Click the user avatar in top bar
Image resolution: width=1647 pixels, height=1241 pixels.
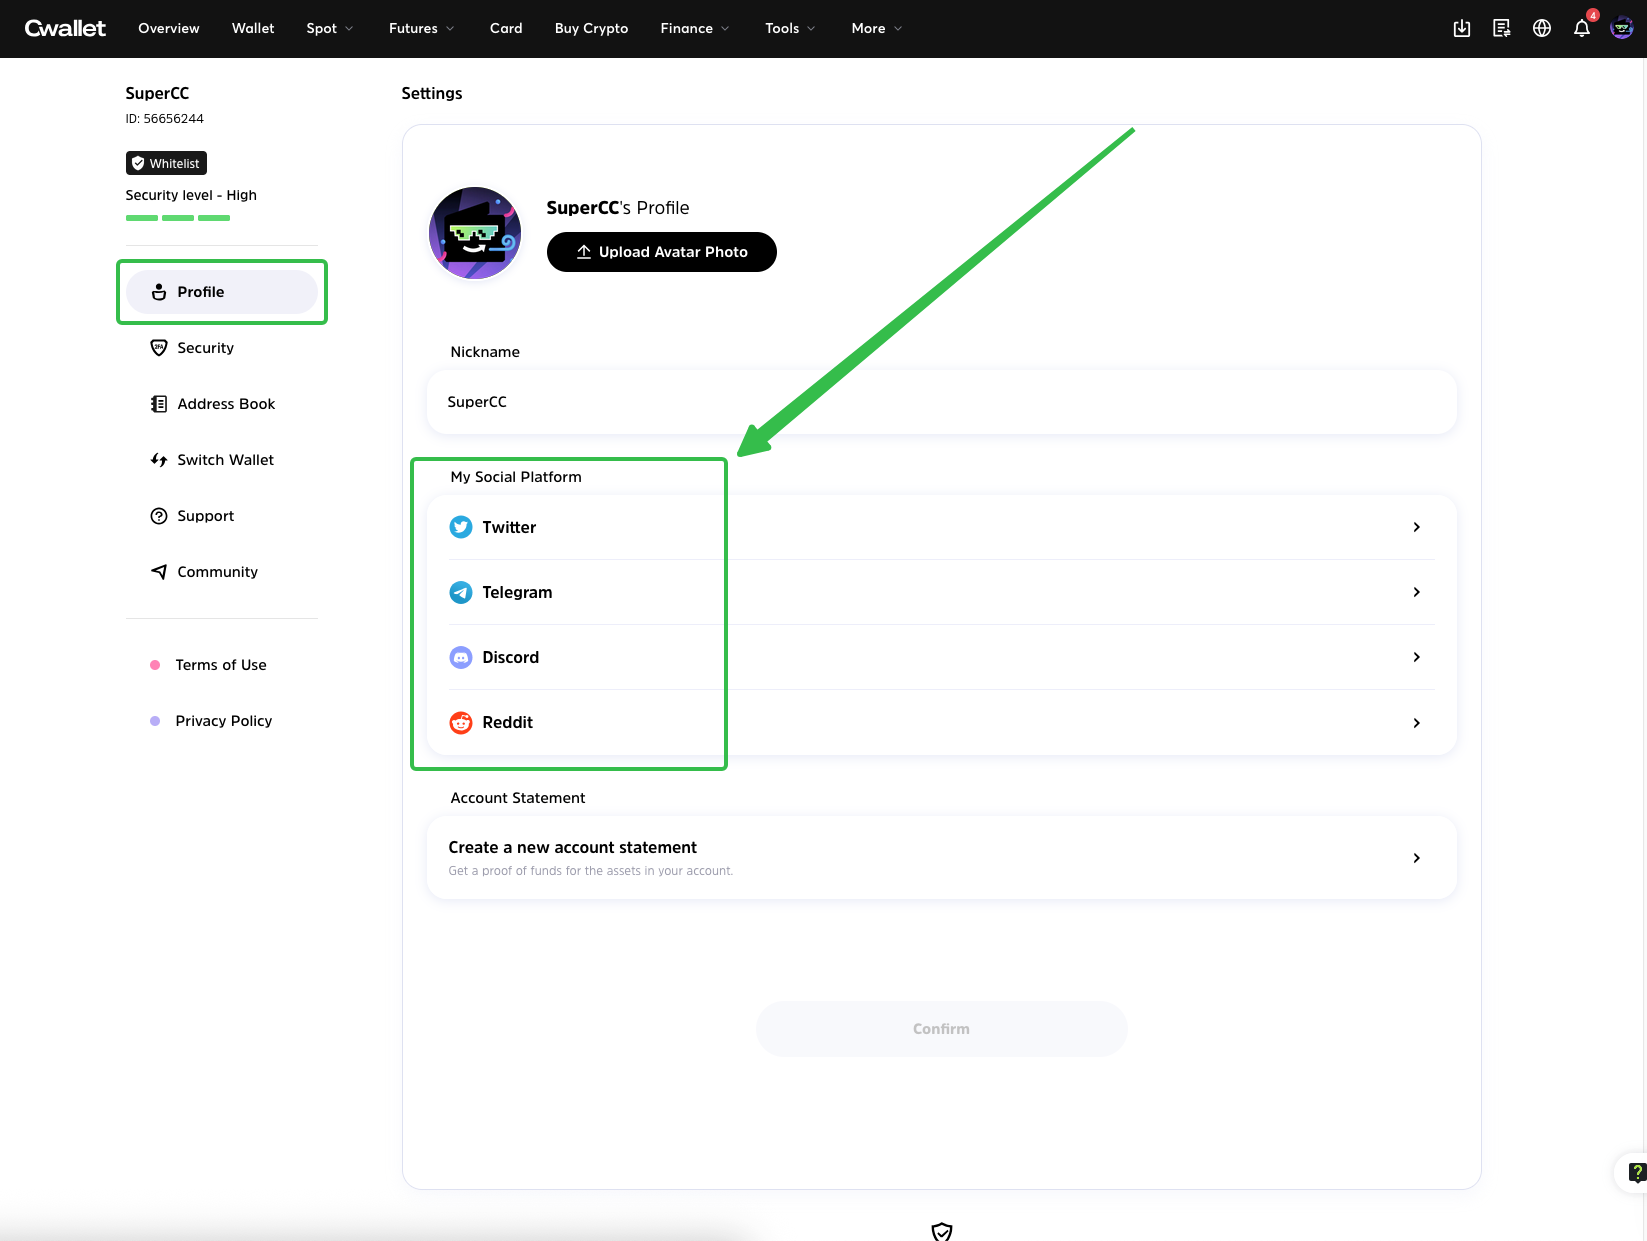coord(1621,29)
